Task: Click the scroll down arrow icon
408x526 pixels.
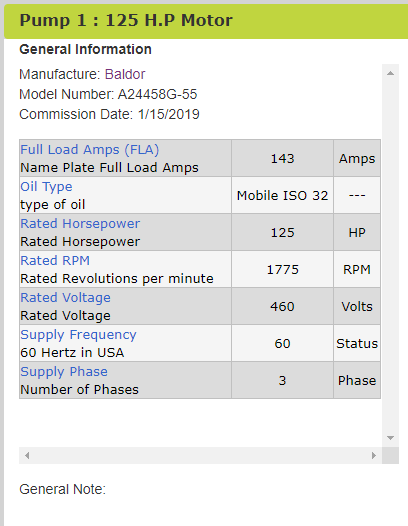Action: [x=390, y=438]
